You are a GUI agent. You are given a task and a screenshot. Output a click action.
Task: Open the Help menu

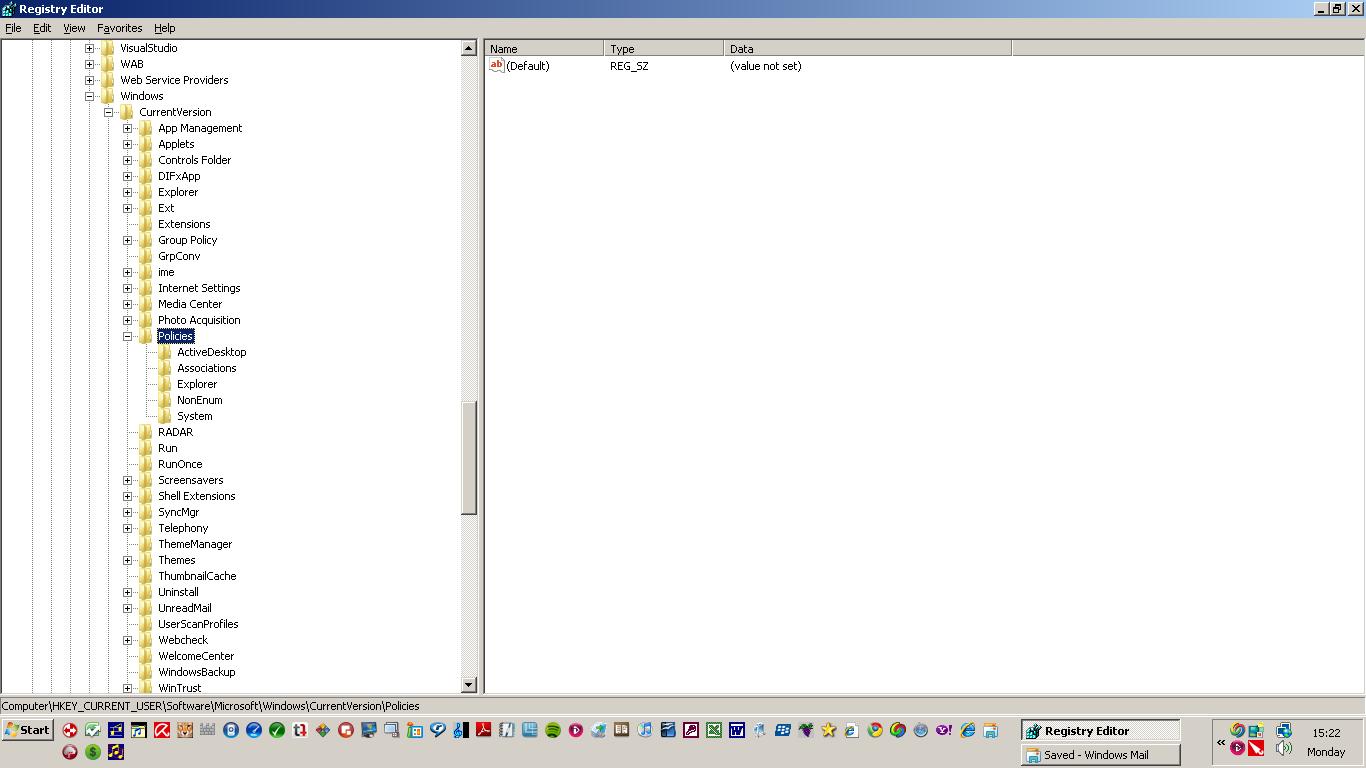[165, 28]
